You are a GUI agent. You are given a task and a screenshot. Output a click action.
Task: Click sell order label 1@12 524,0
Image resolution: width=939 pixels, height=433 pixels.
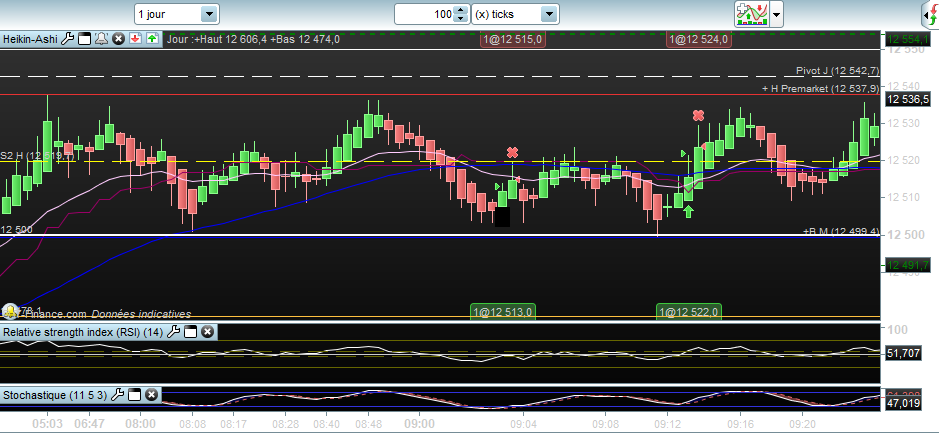tap(699, 40)
